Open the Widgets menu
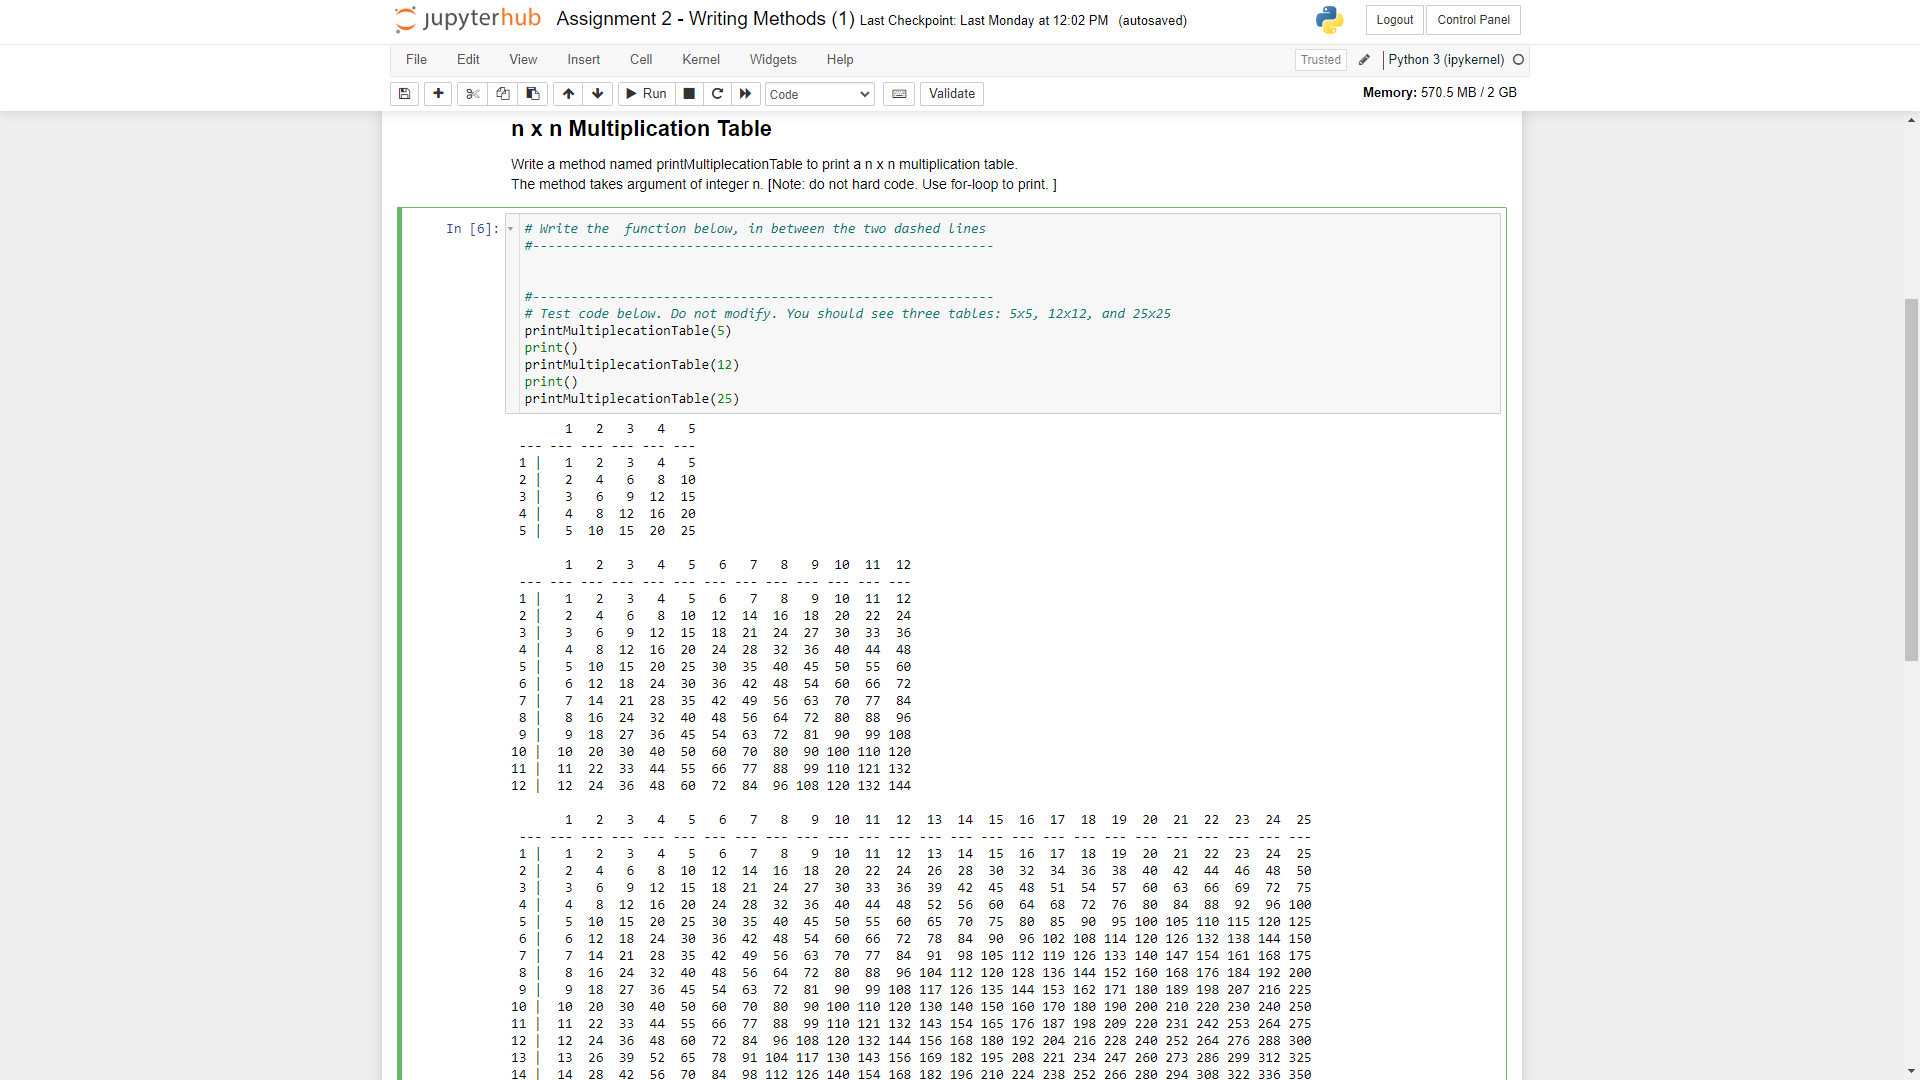The image size is (1920, 1080). (x=772, y=60)
